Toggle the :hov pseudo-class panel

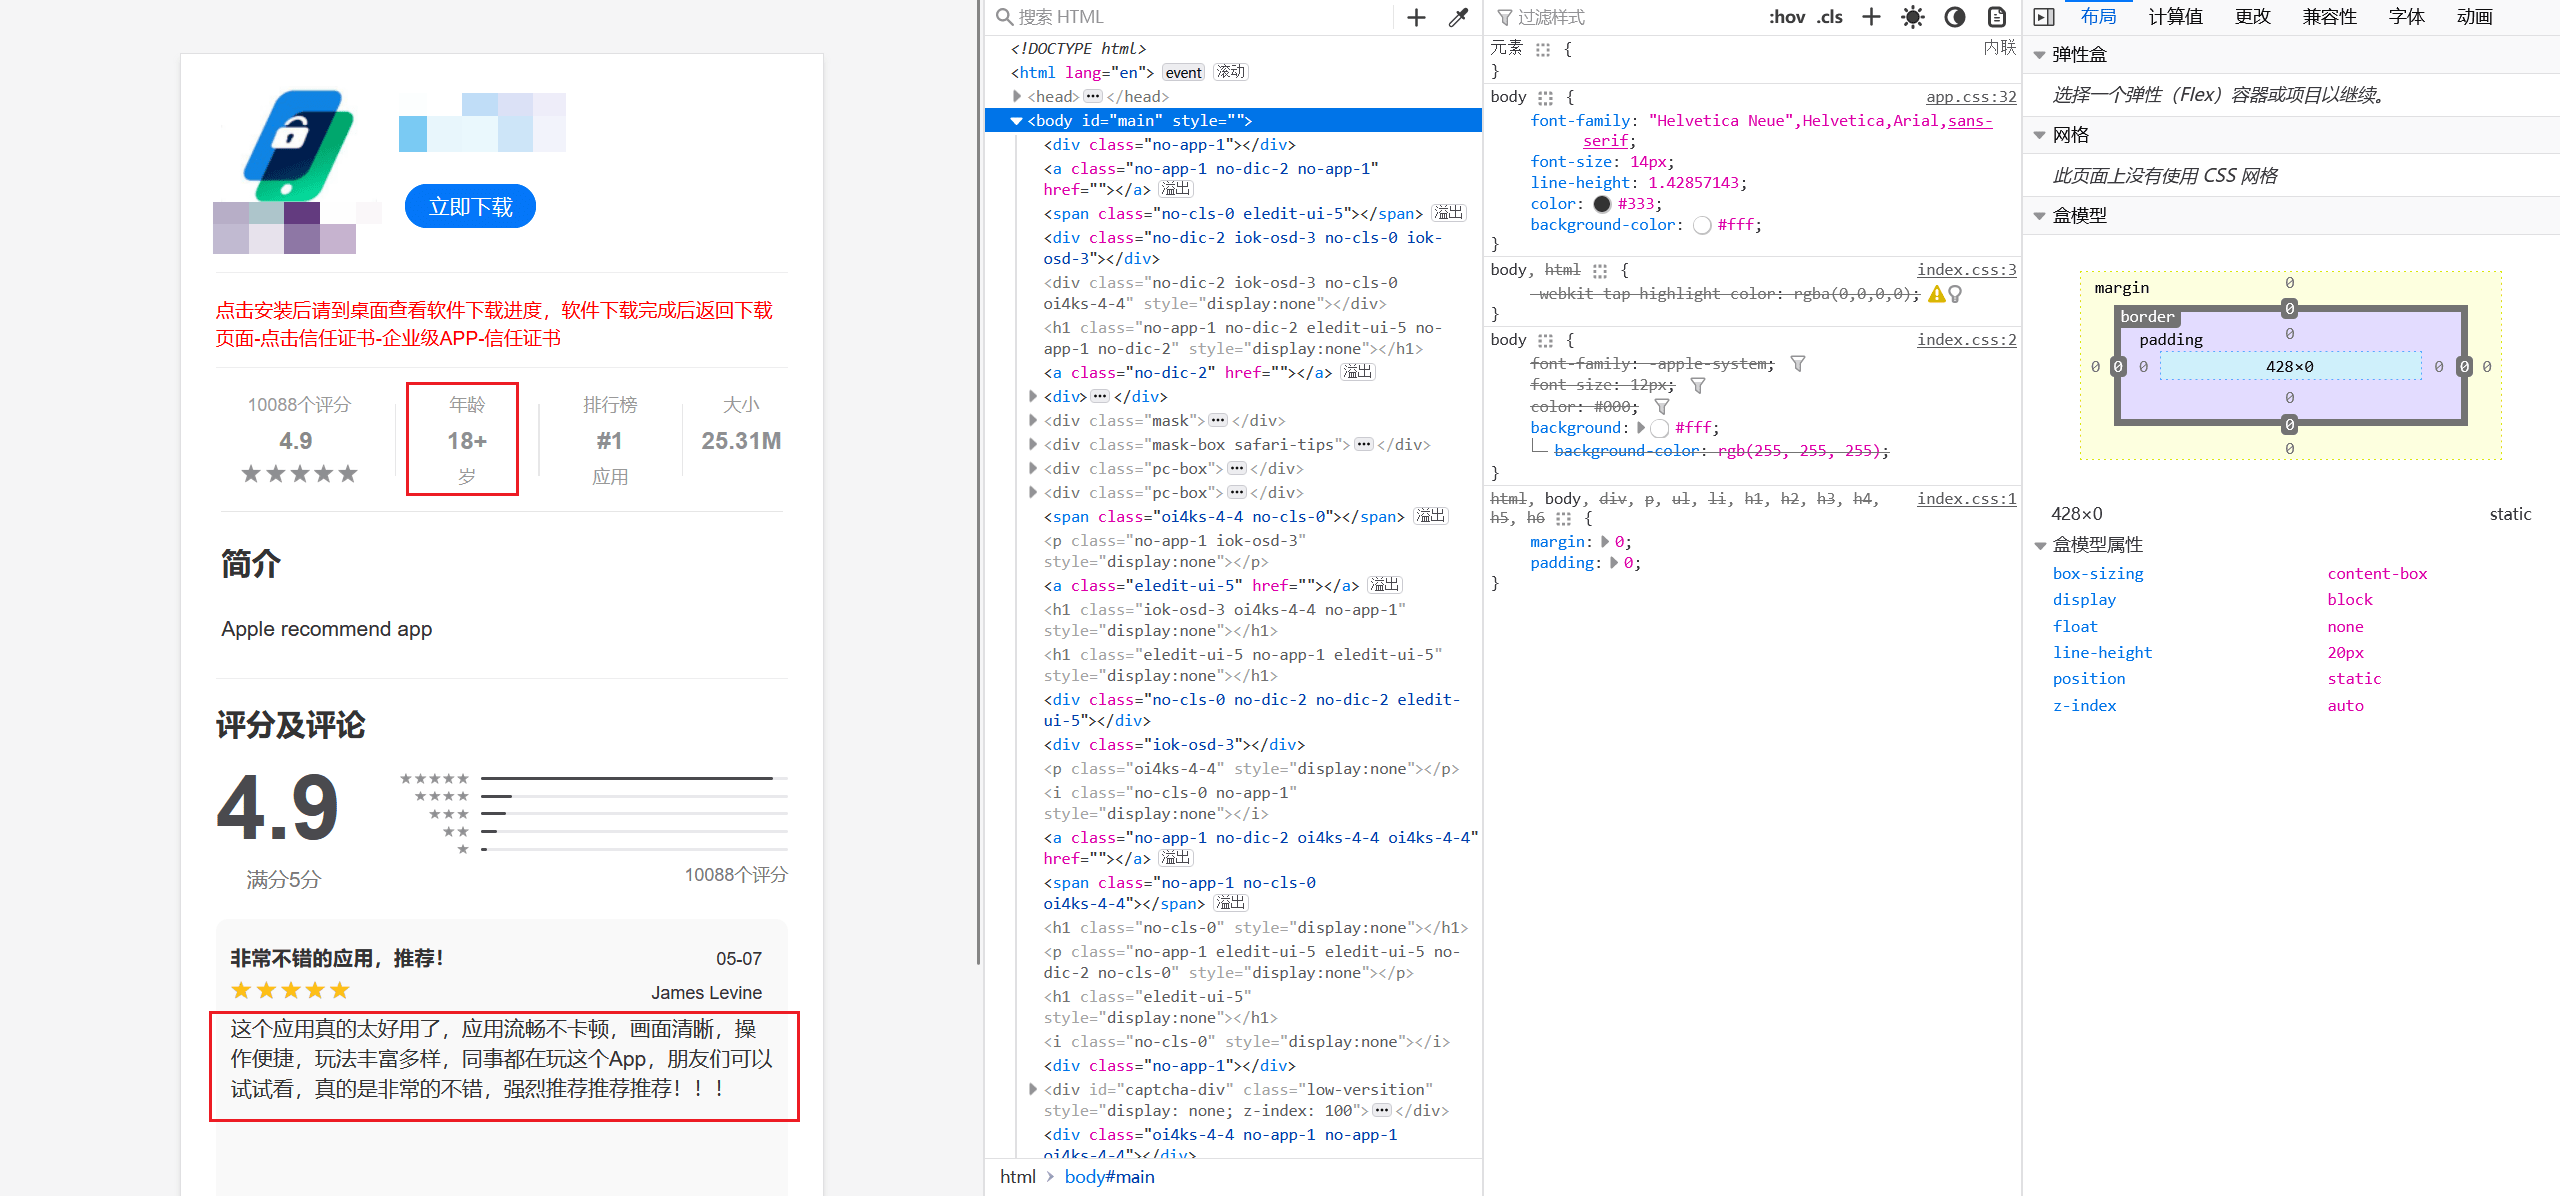click(1787, 17)
